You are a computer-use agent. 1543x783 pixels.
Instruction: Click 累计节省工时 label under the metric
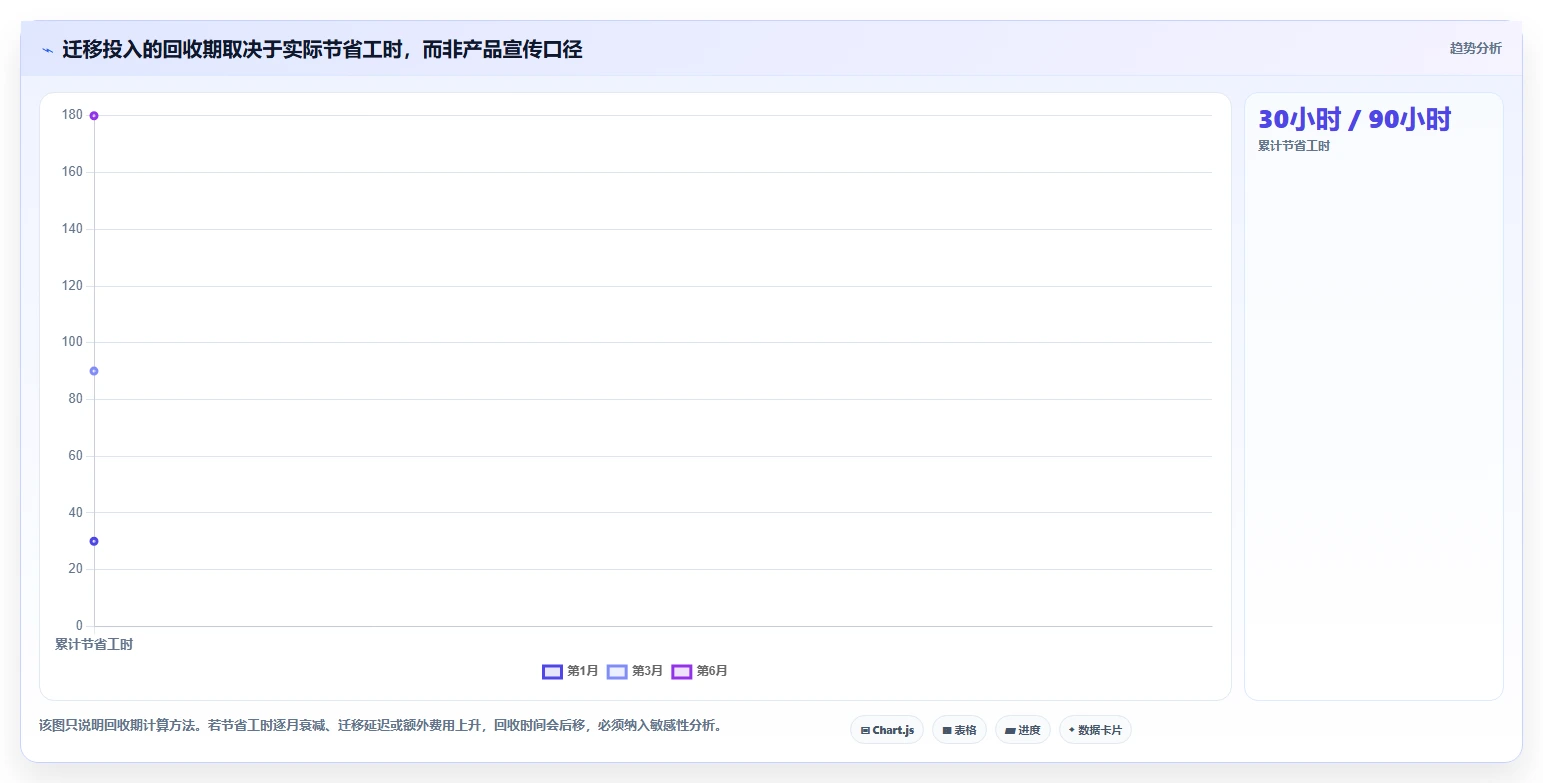1294,146
